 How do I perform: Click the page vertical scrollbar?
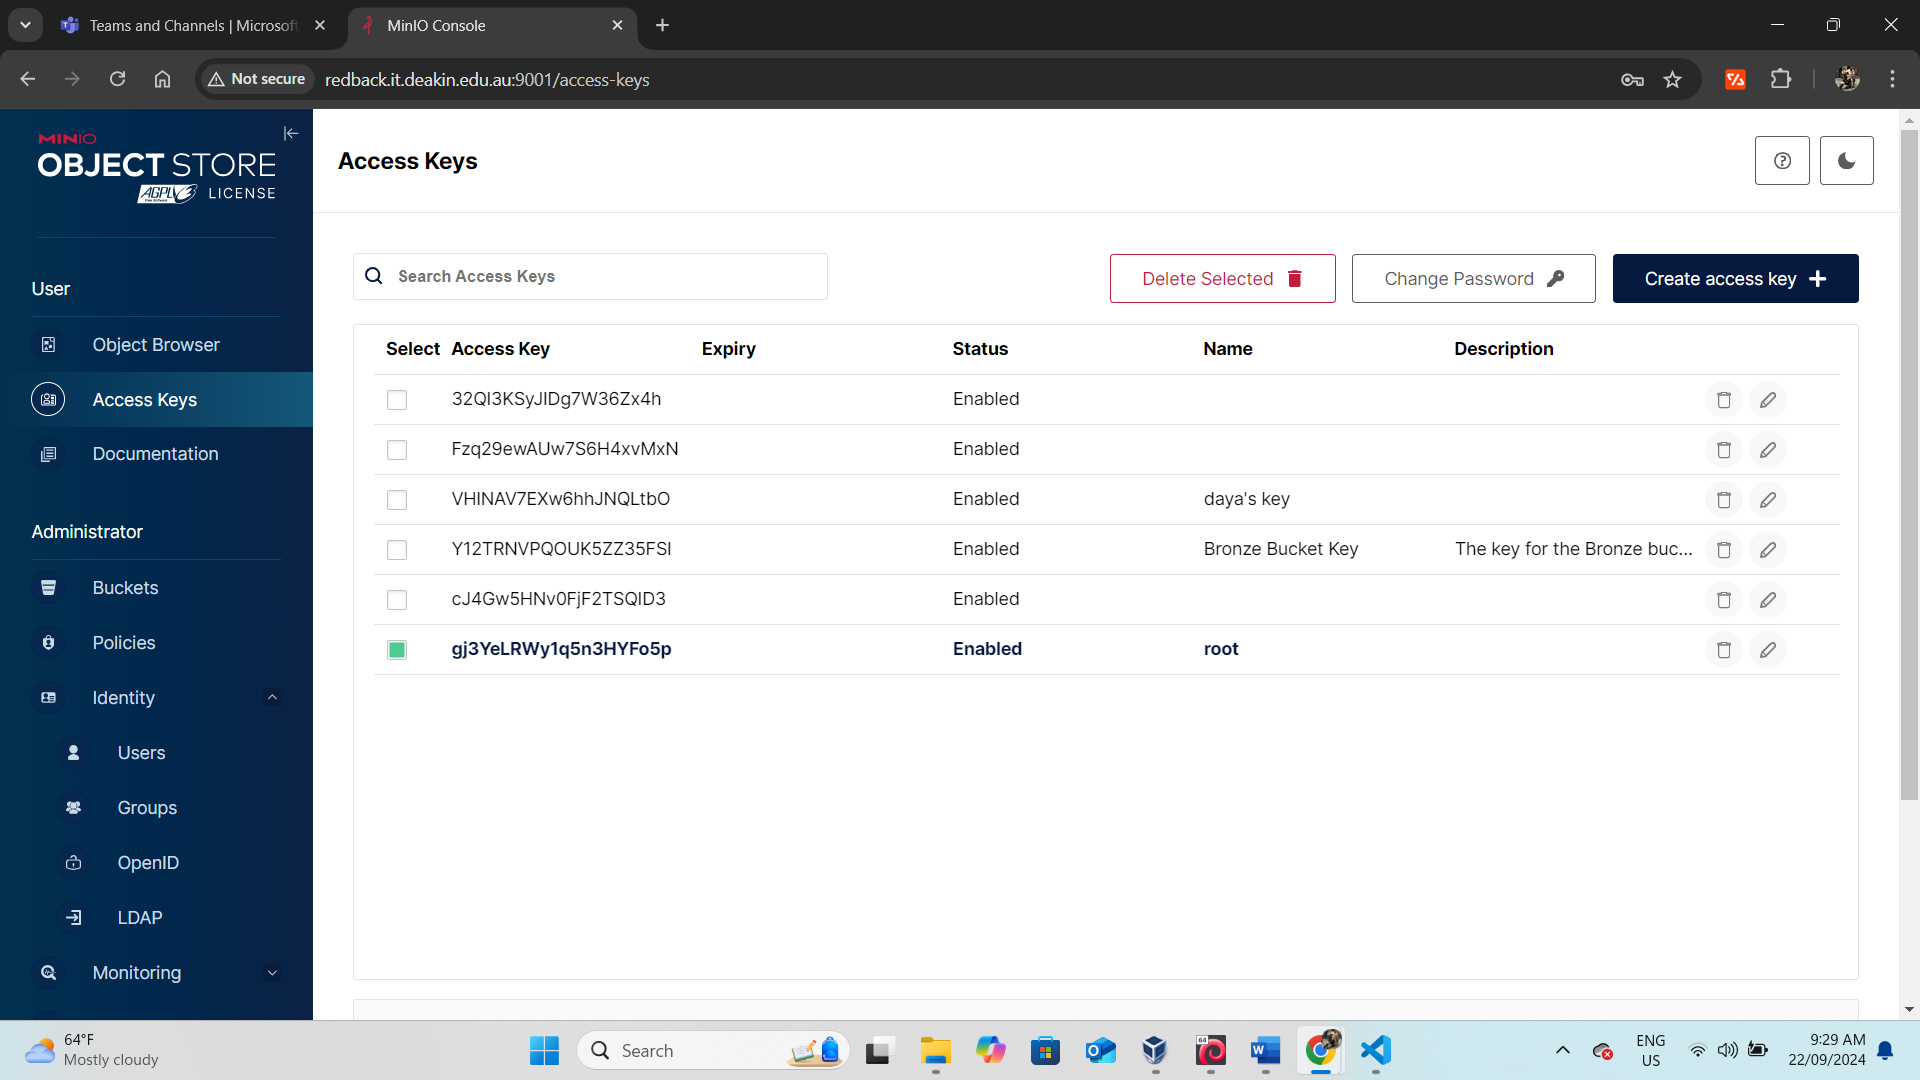click(x=1909, y=465)
